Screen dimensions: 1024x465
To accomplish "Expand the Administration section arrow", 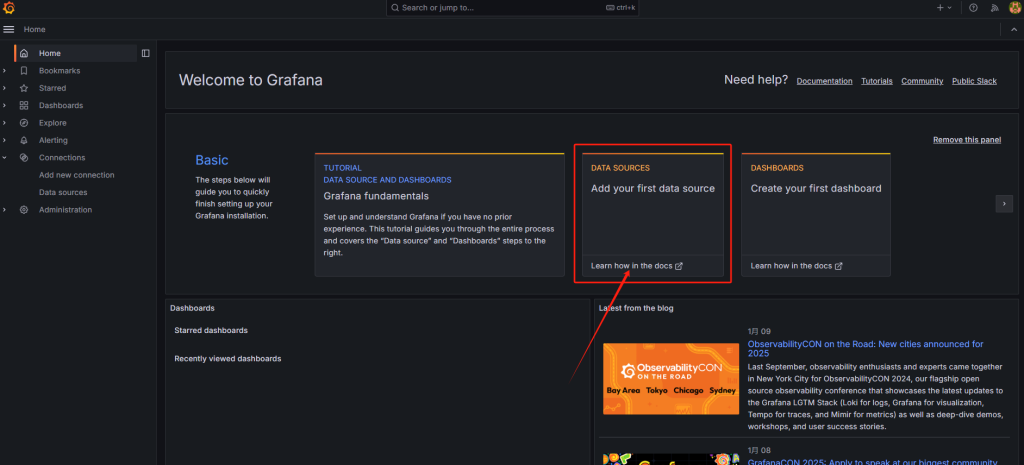I will pyautogui.click(x=5, y=210).
